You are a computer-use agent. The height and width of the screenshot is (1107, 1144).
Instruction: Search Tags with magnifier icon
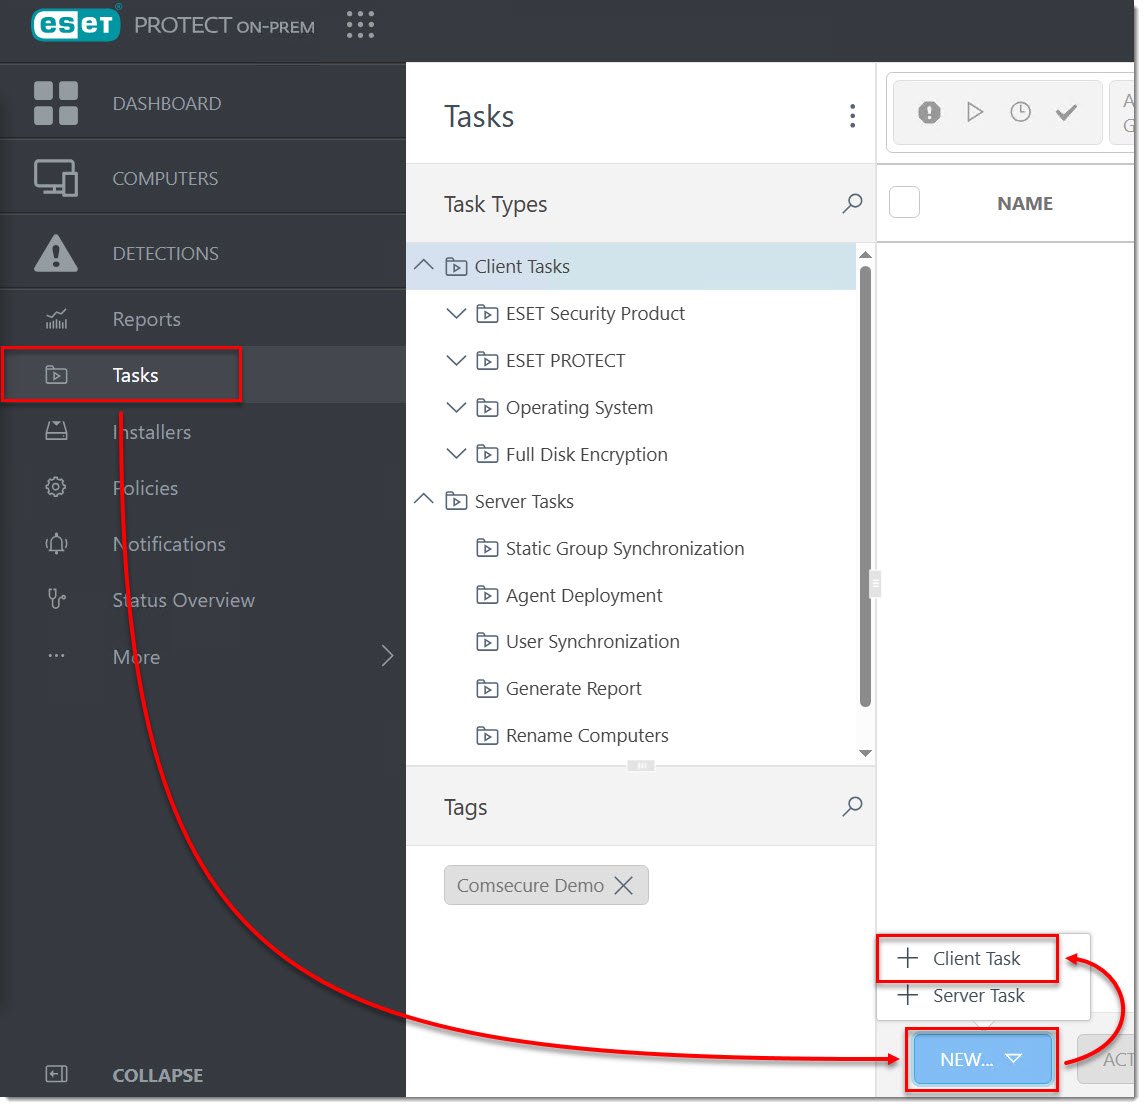pyautogui.click(x=852, y=806)
